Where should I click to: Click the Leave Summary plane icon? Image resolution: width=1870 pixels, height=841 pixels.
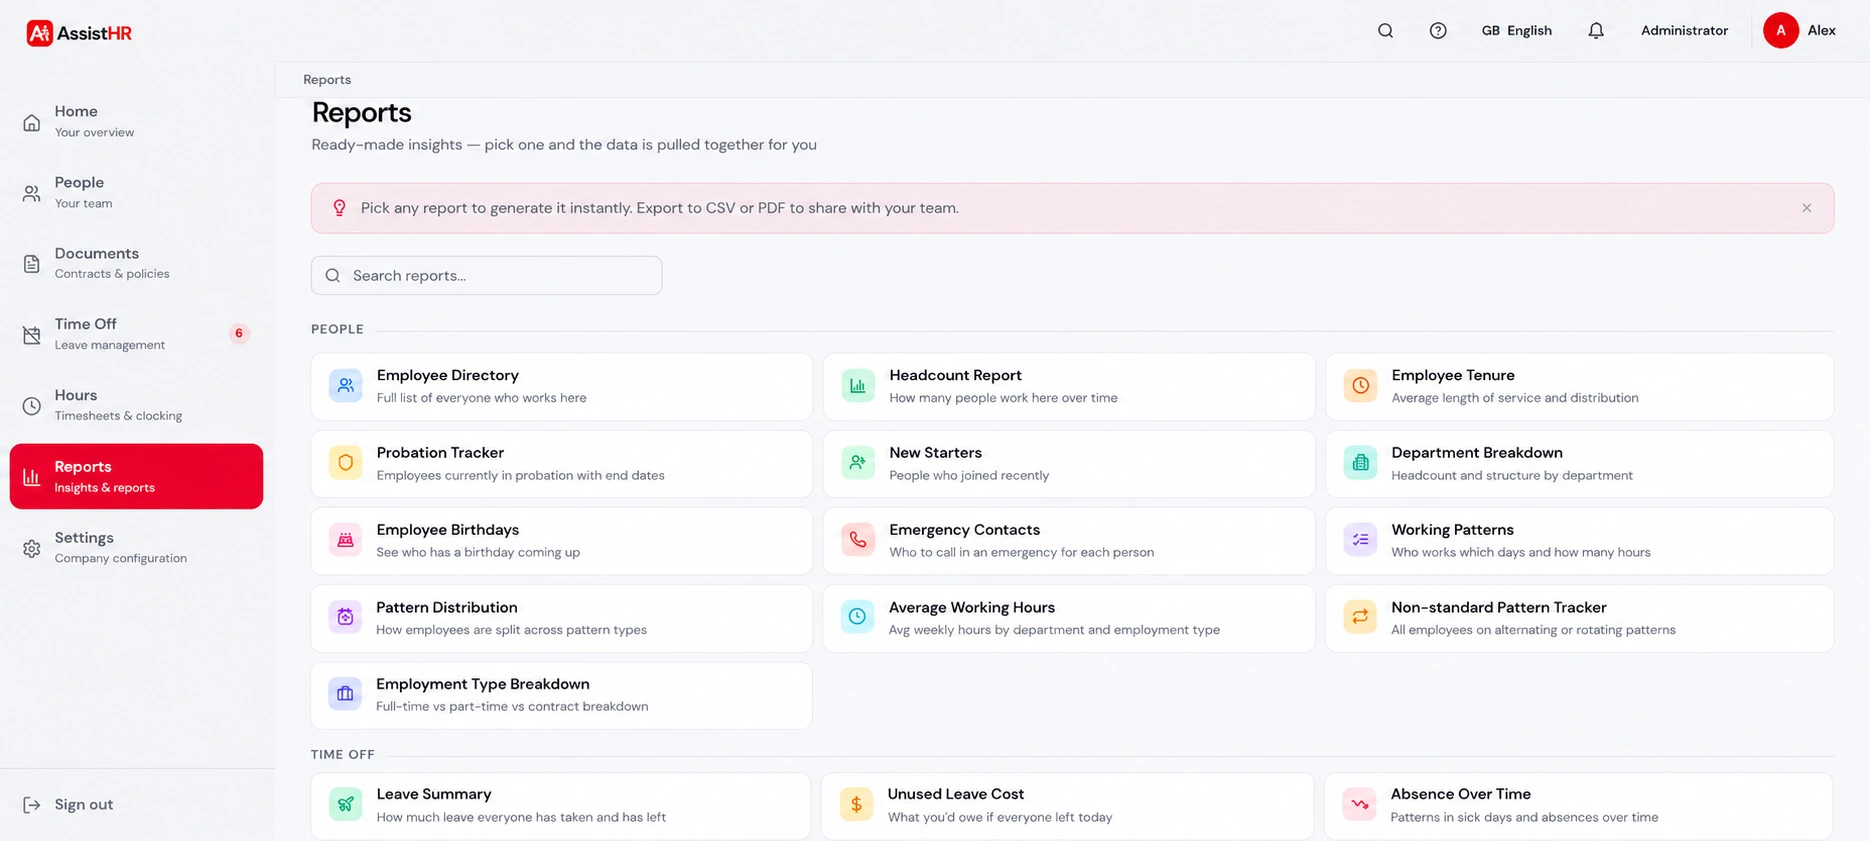(x=345, y=804)
